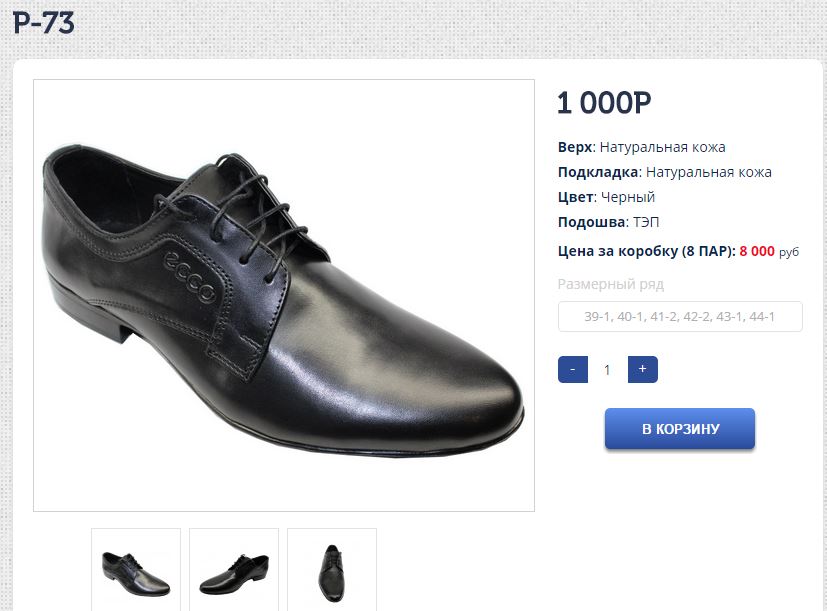This screenshot has height=611, width=827.
Task: Click the P-73 product title
Action: click(x=44, y=22)
